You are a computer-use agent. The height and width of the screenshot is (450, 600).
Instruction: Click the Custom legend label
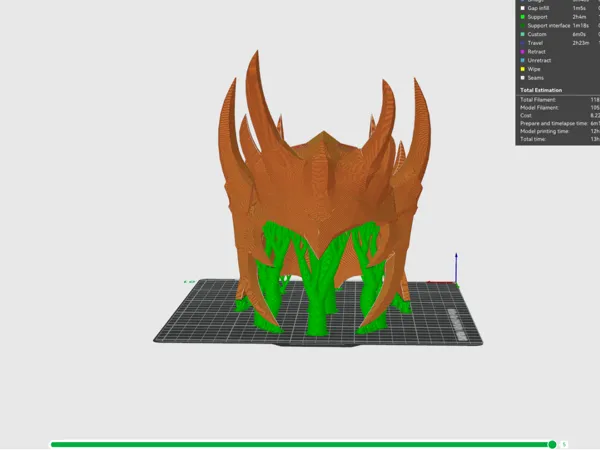[x=537, y=34]
